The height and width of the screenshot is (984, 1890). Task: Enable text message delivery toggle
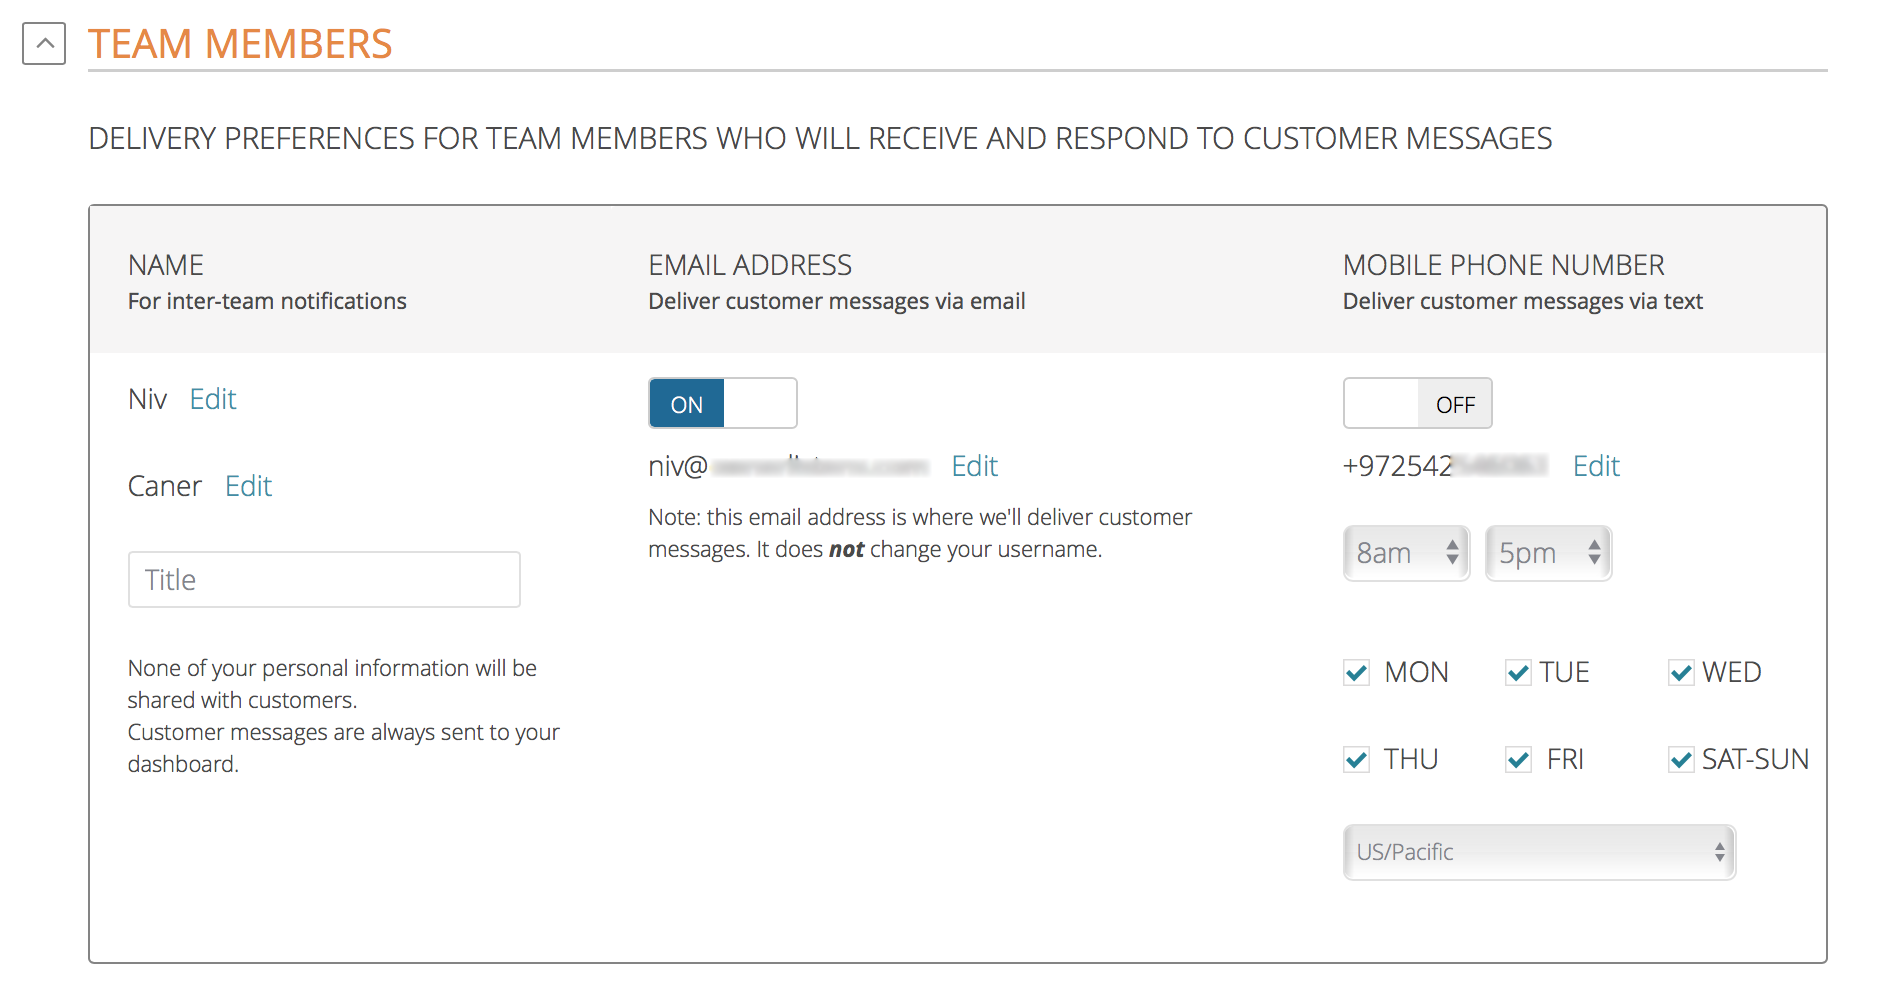pyautogui.click(x=1417, y=404)
